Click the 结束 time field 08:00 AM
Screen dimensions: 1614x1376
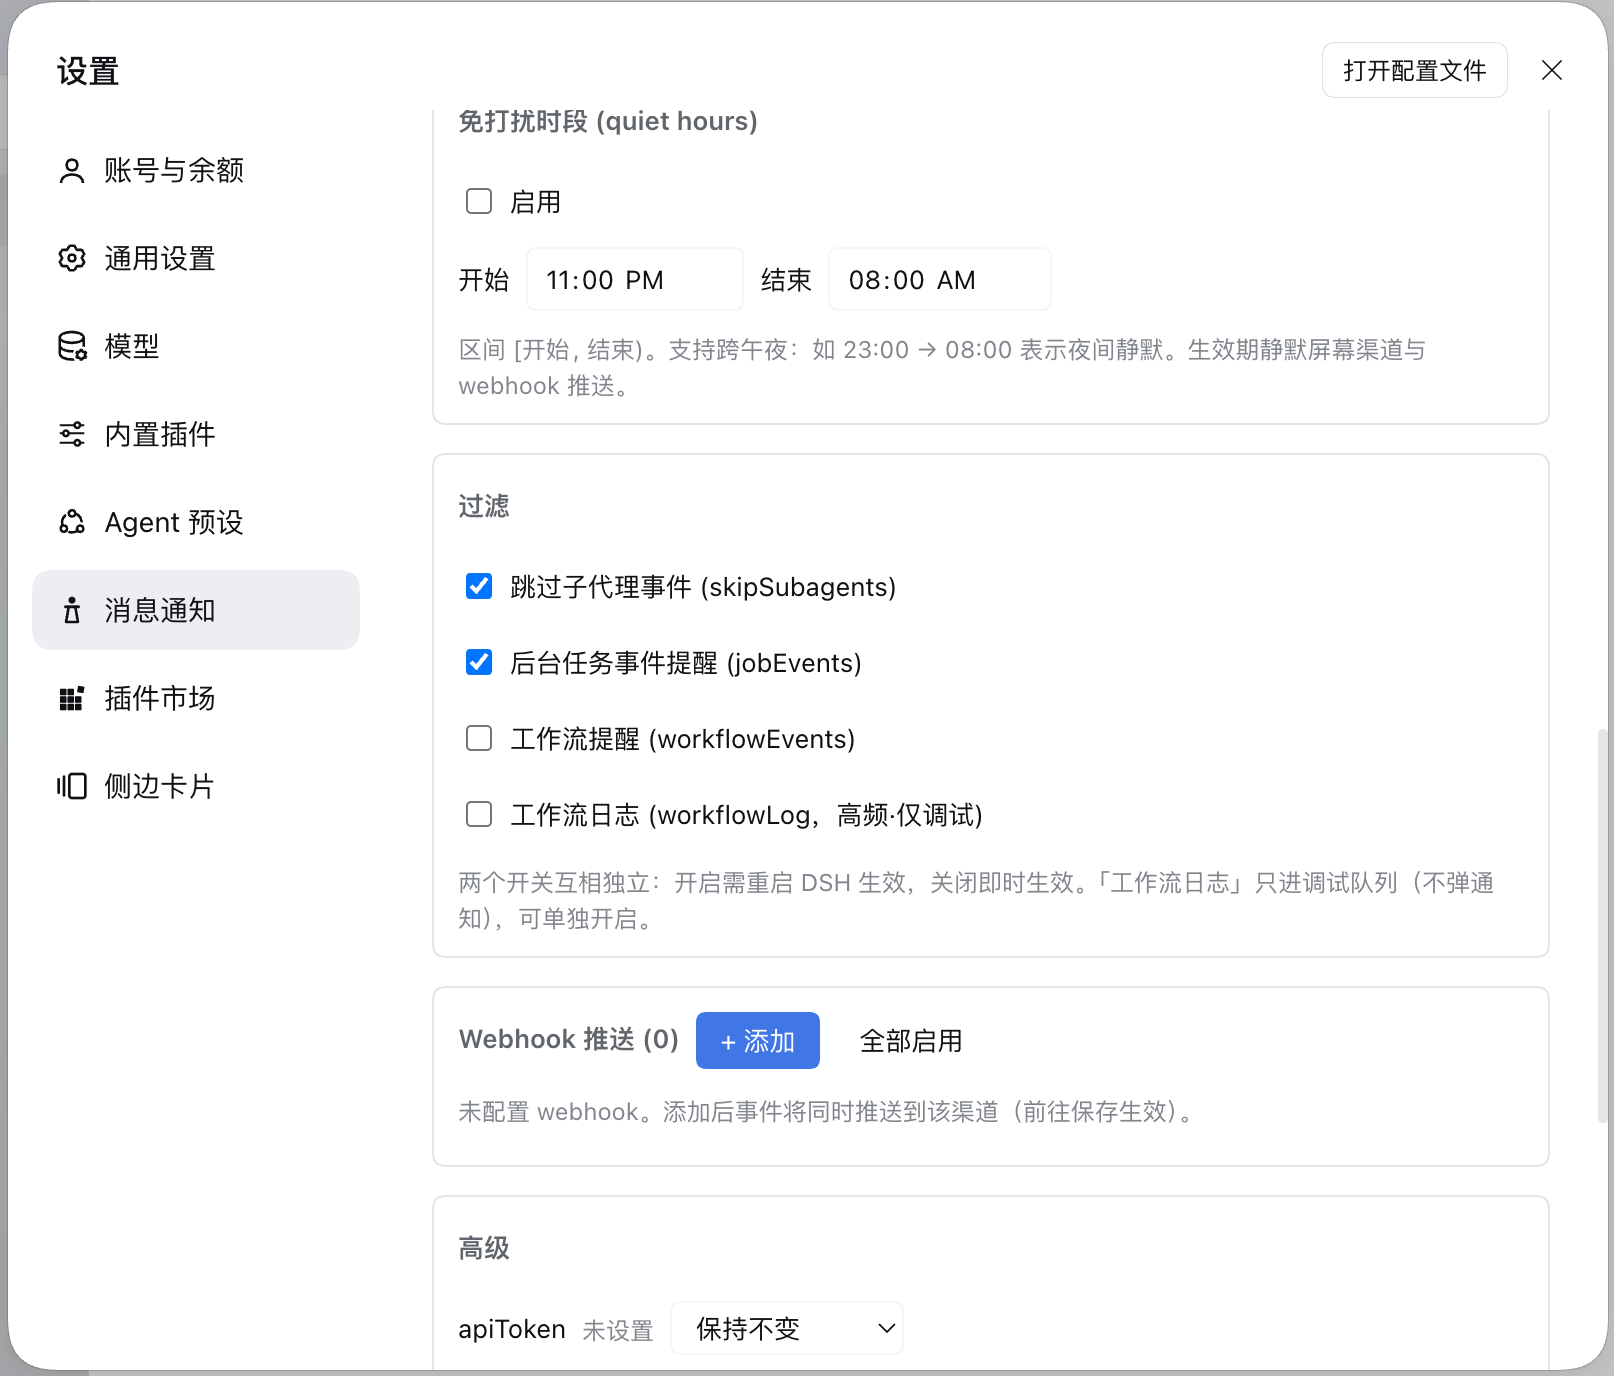click(940, 280)
